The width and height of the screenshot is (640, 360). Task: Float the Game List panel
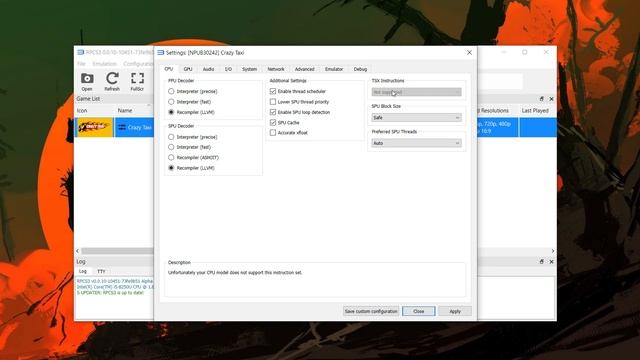pyautogui.click(x=542, y=99)
